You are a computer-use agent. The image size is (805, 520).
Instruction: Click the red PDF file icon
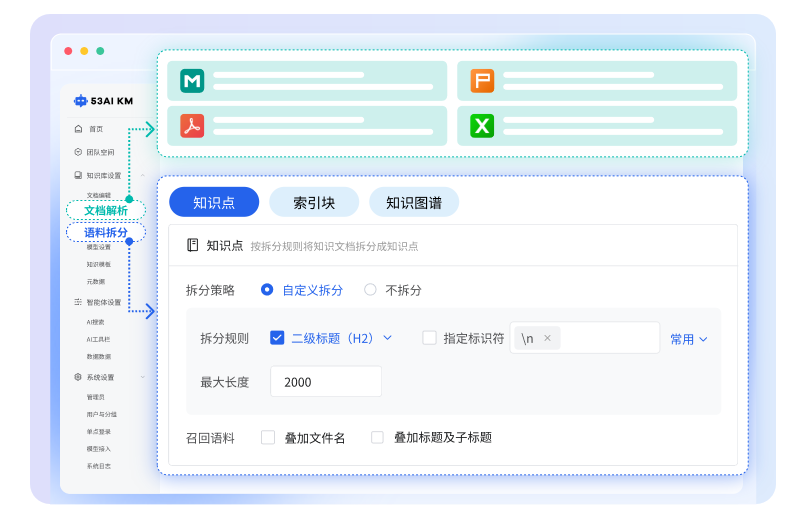coord(192,126)
